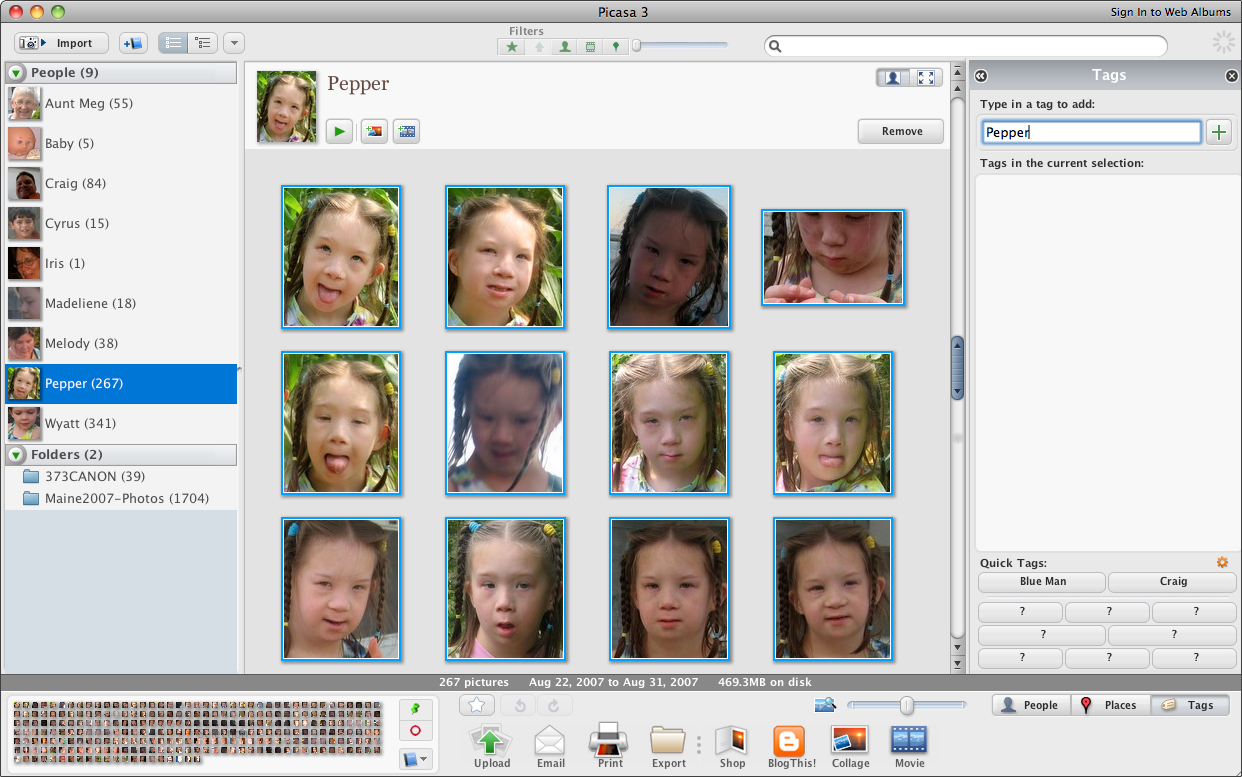Play a slideshow of Pepper's photos

click(339, 131)
